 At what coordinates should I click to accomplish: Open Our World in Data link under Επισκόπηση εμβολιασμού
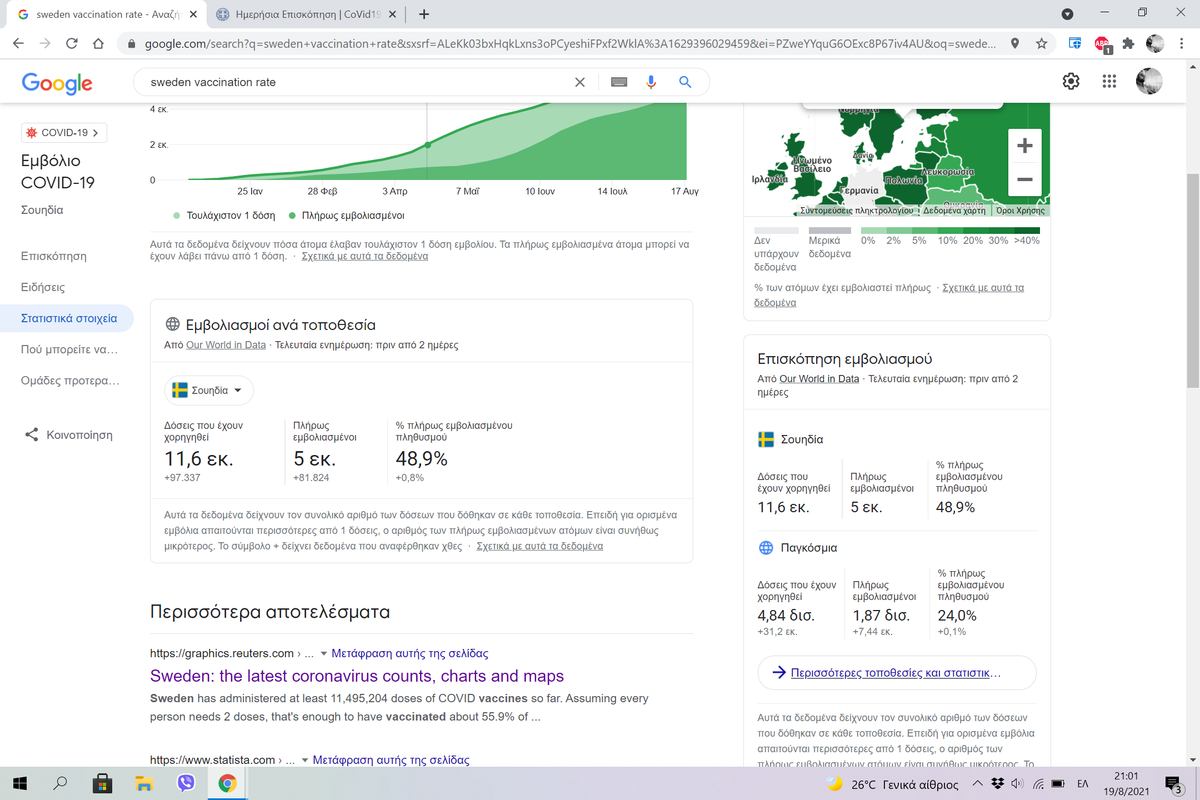[819, 379]
